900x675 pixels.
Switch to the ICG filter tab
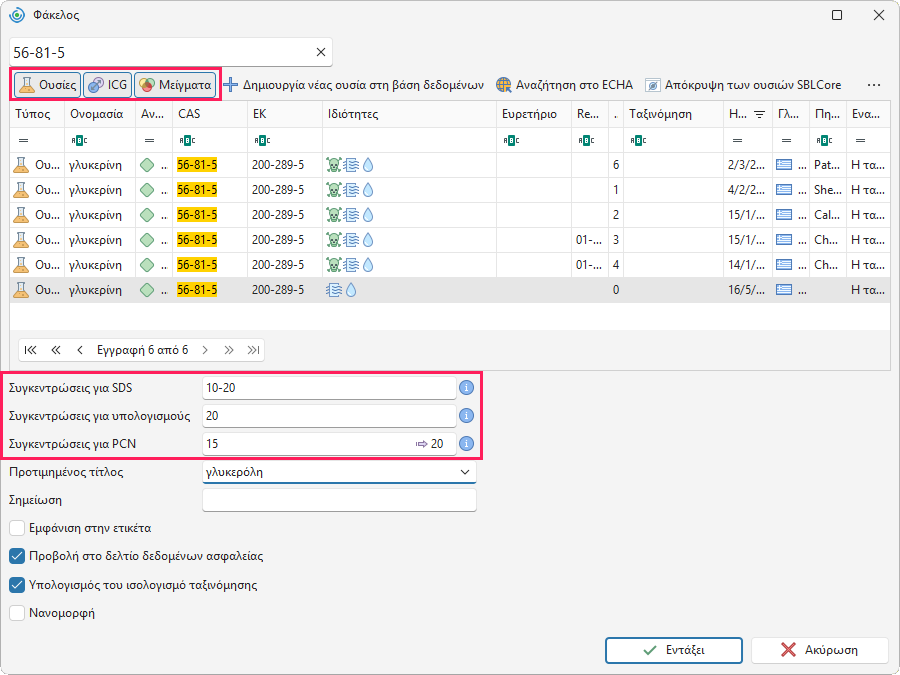[x=108, y=85]
